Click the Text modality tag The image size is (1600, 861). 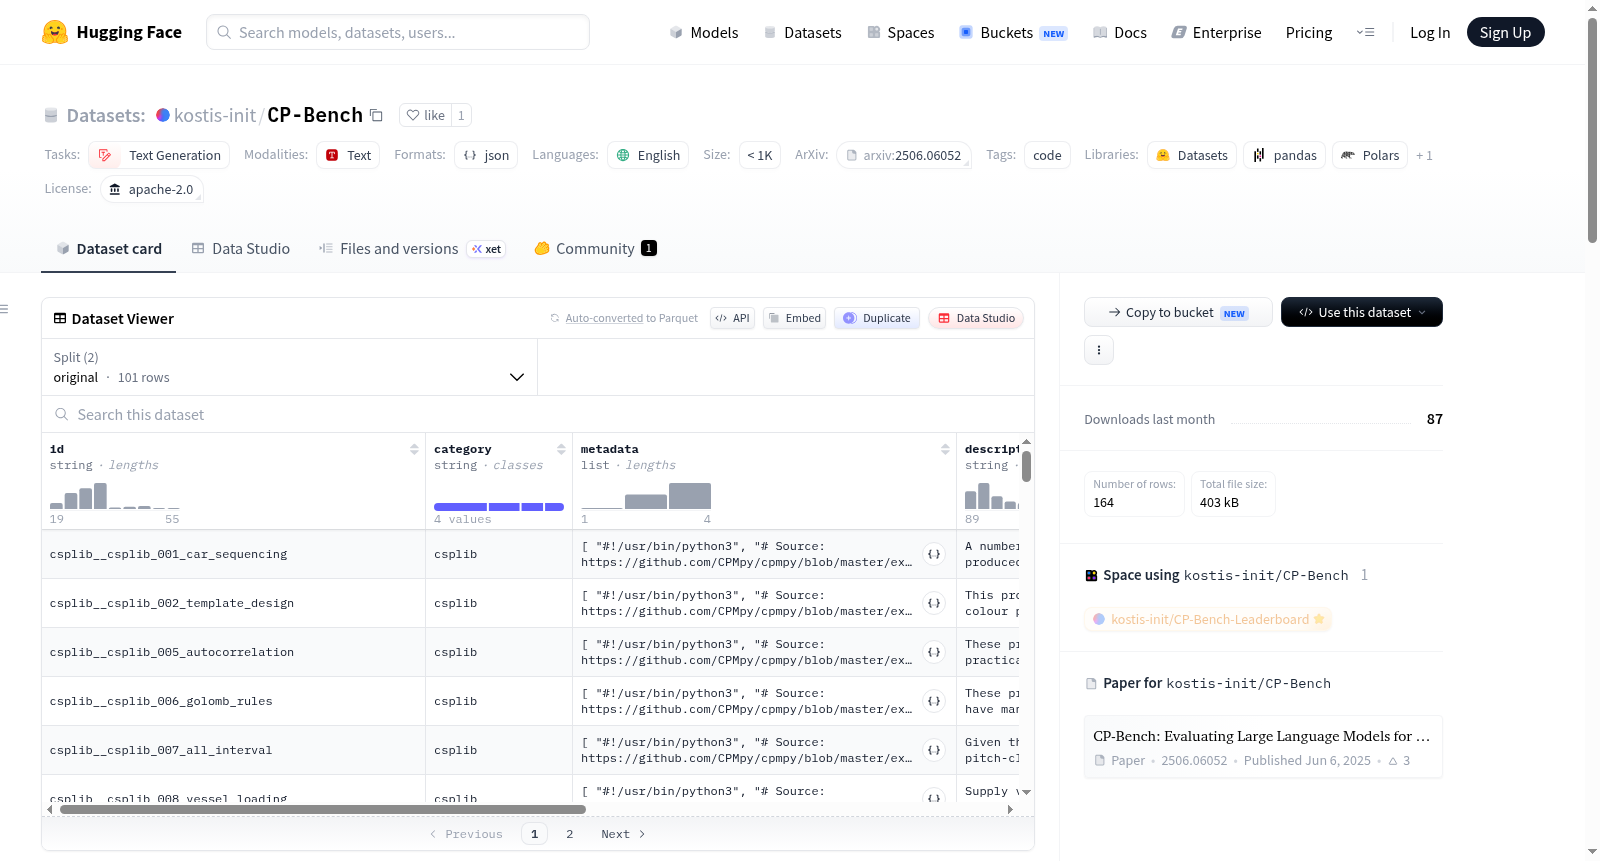pyautogui.click(x=348, y=155)
